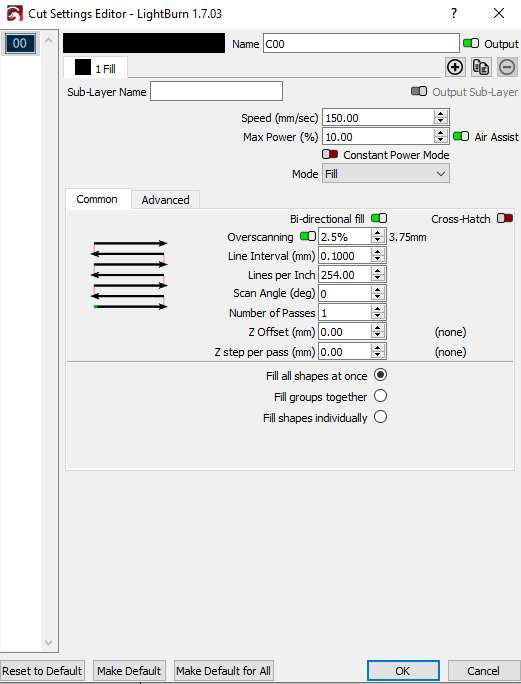Screen dimensions: 521x684
Task: Click the Make Default button
Action: point(129,670)
